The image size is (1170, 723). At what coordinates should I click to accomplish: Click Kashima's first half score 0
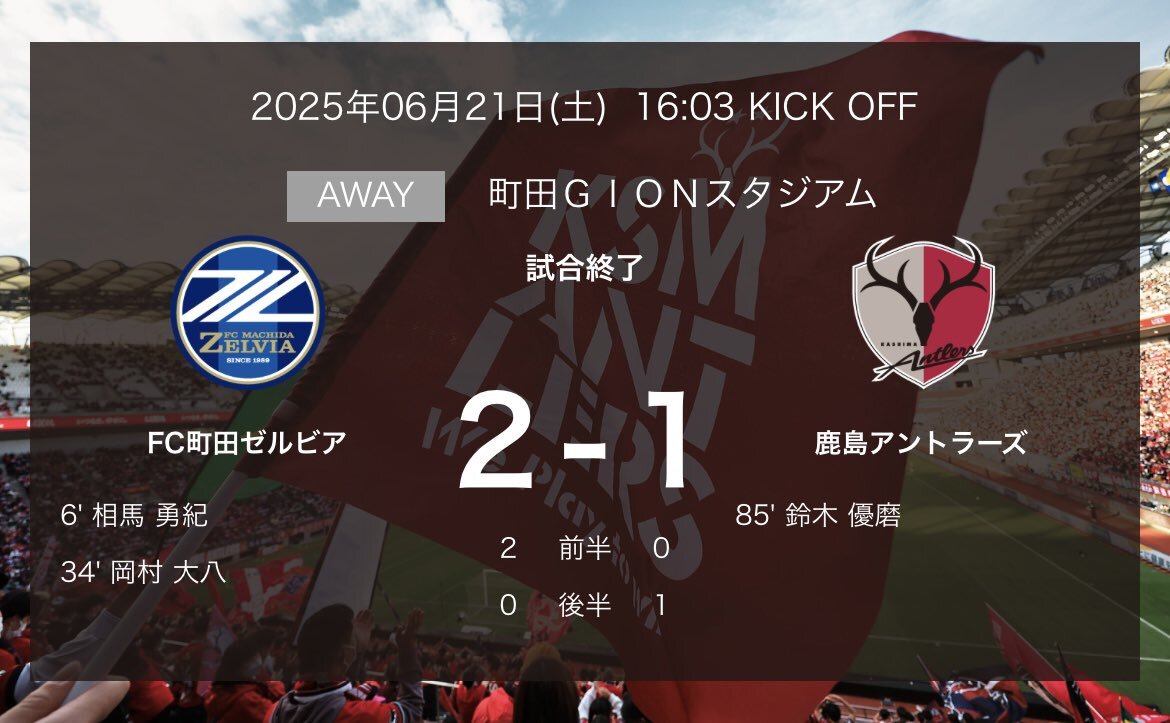661,548
